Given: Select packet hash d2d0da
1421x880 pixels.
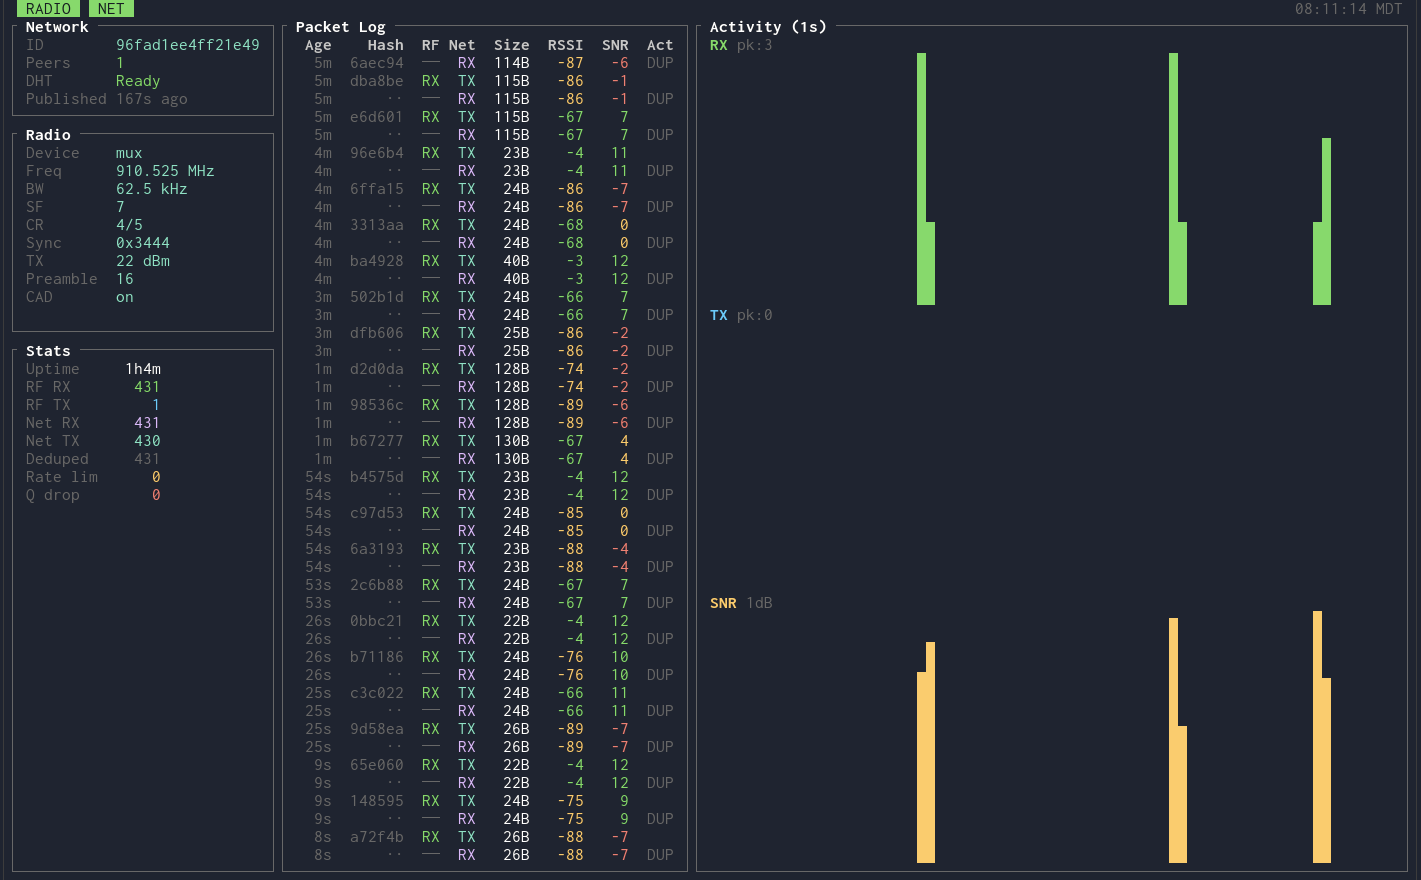Looking at the screenshot, I should pyautogui.click(x=377, y=369).
